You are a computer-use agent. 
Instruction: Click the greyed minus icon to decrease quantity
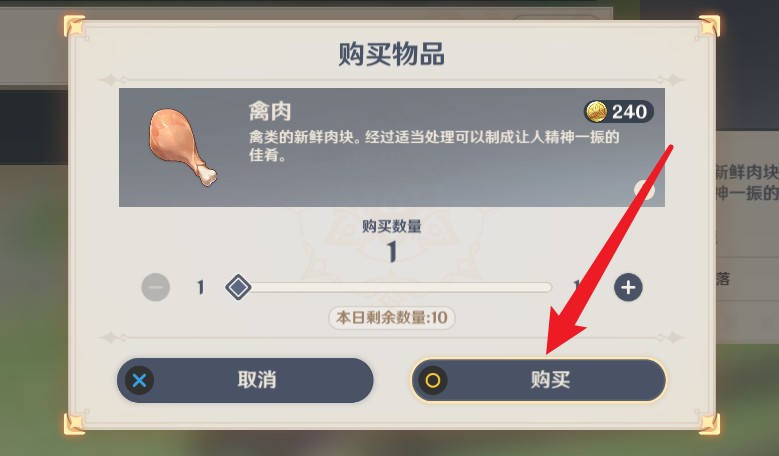pos(156,287)
